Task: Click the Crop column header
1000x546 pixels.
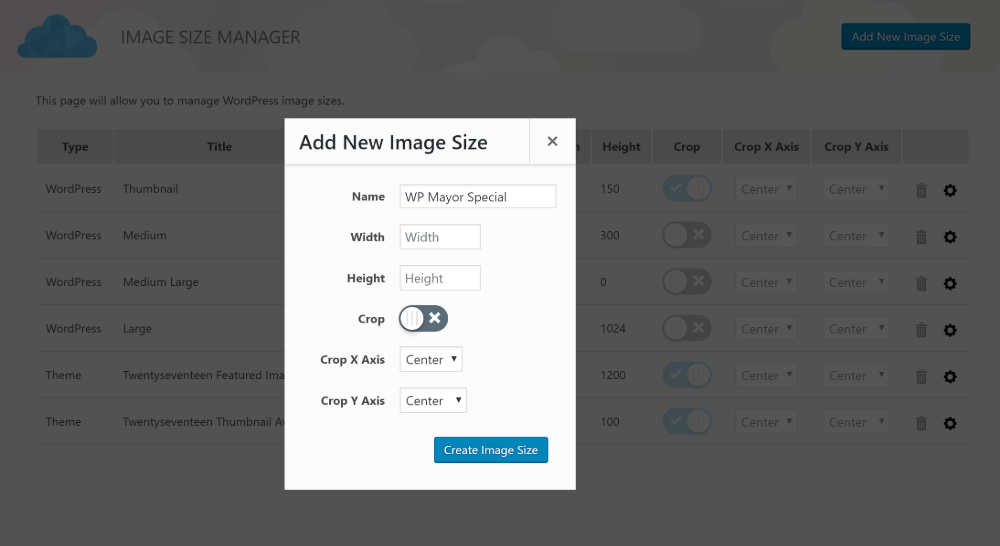Action: (687, 147)
